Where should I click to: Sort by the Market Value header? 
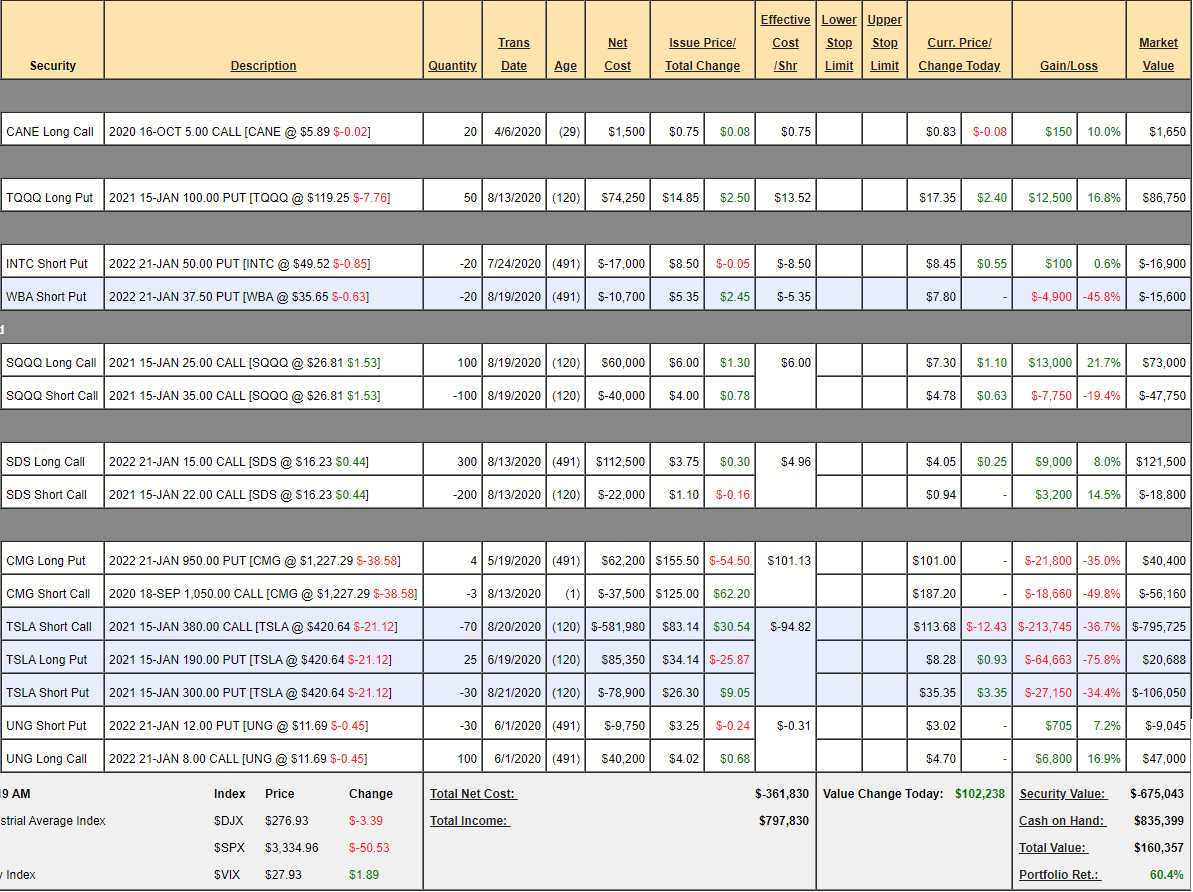click(x=1158, y=54)
